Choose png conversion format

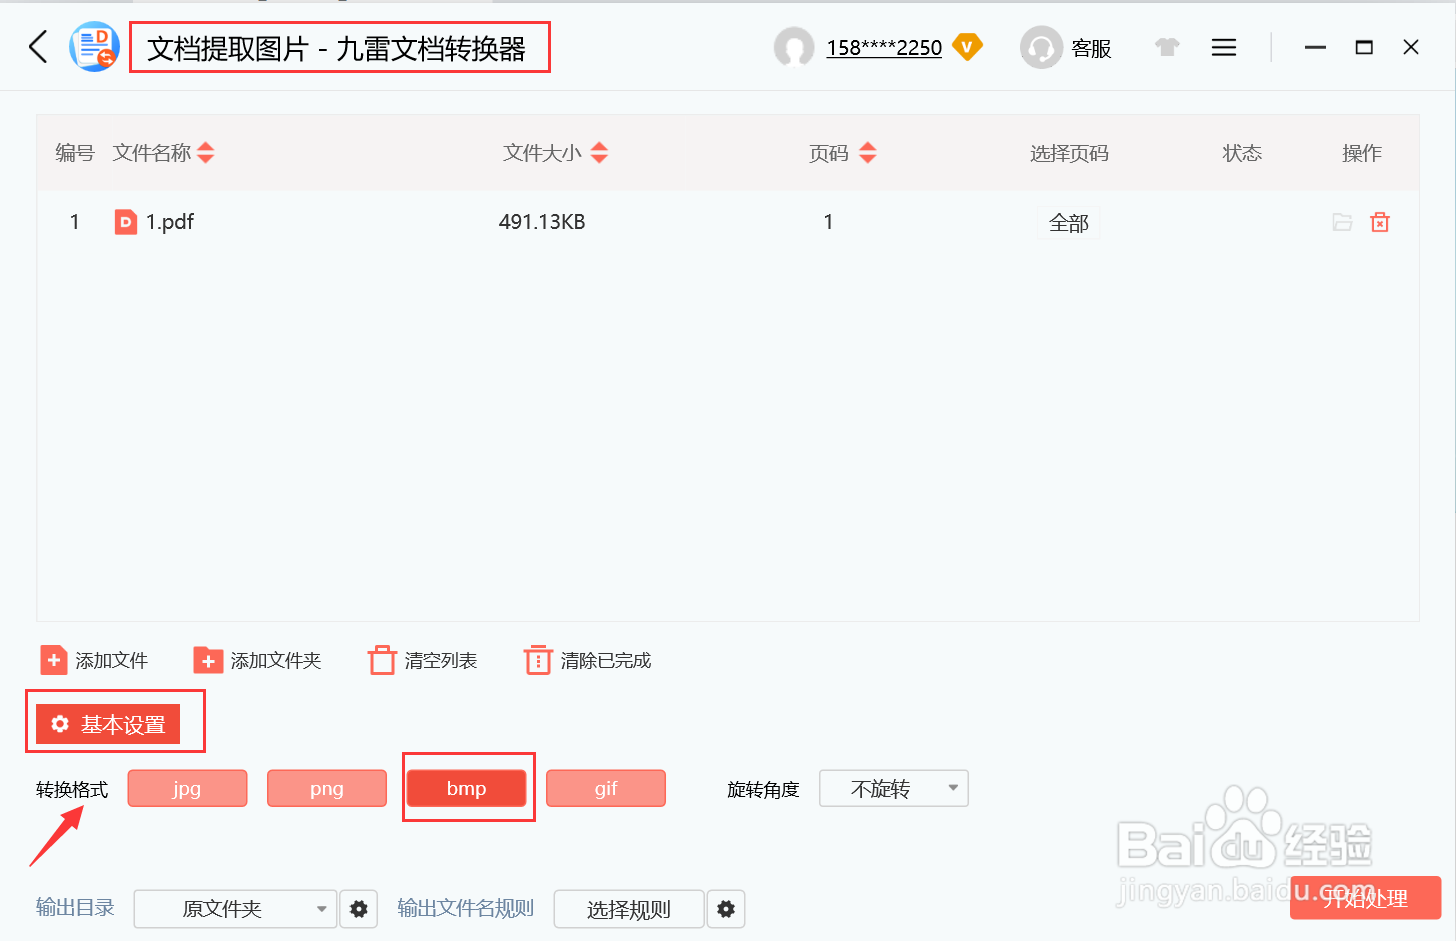tap(327, 788)
